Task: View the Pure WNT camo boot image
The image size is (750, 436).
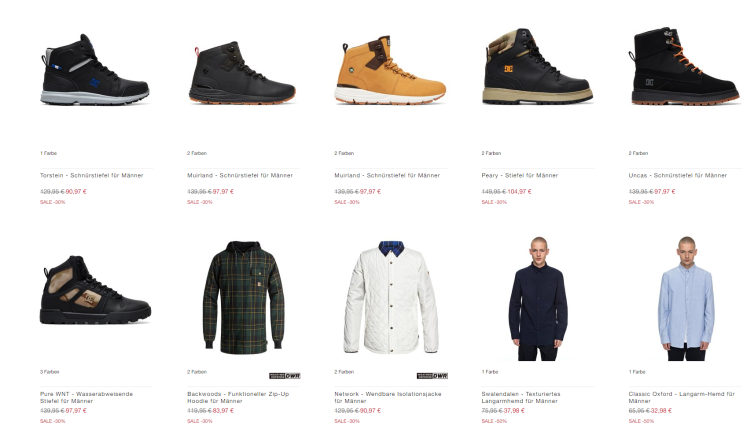Action: click(x=95, y=290)
